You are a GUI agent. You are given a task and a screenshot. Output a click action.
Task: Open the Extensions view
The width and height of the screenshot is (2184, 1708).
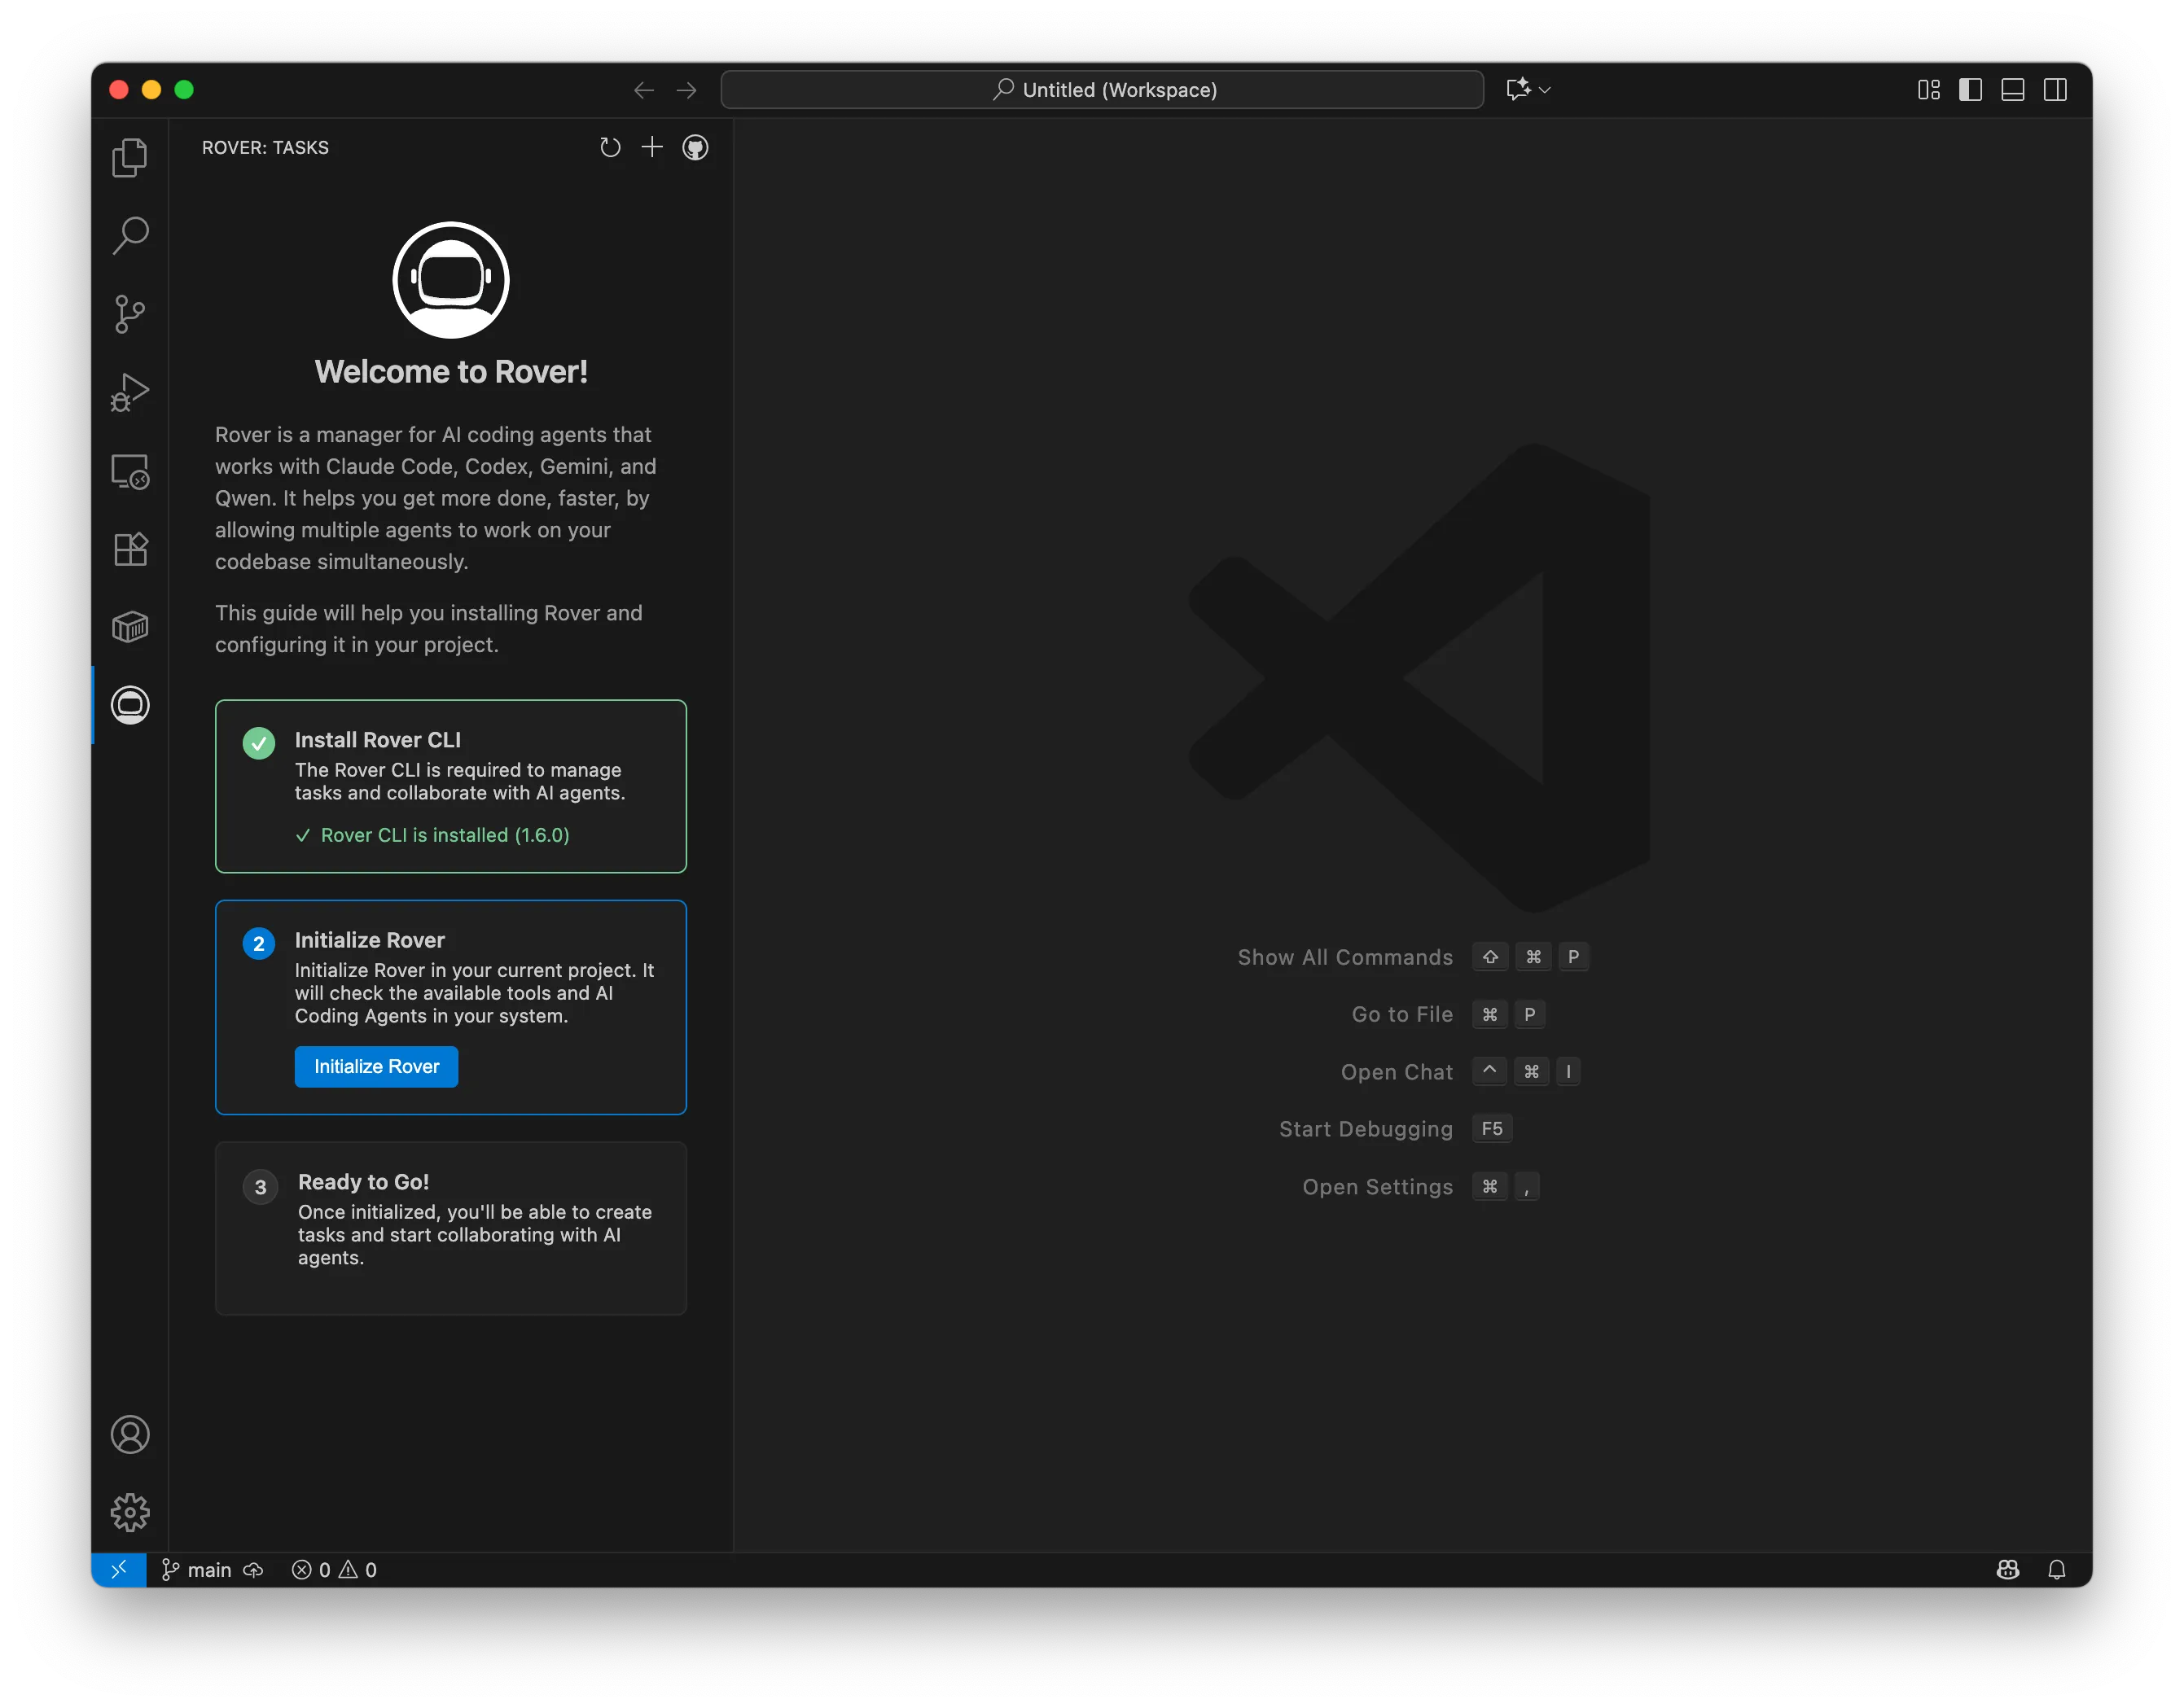[130, 548]
